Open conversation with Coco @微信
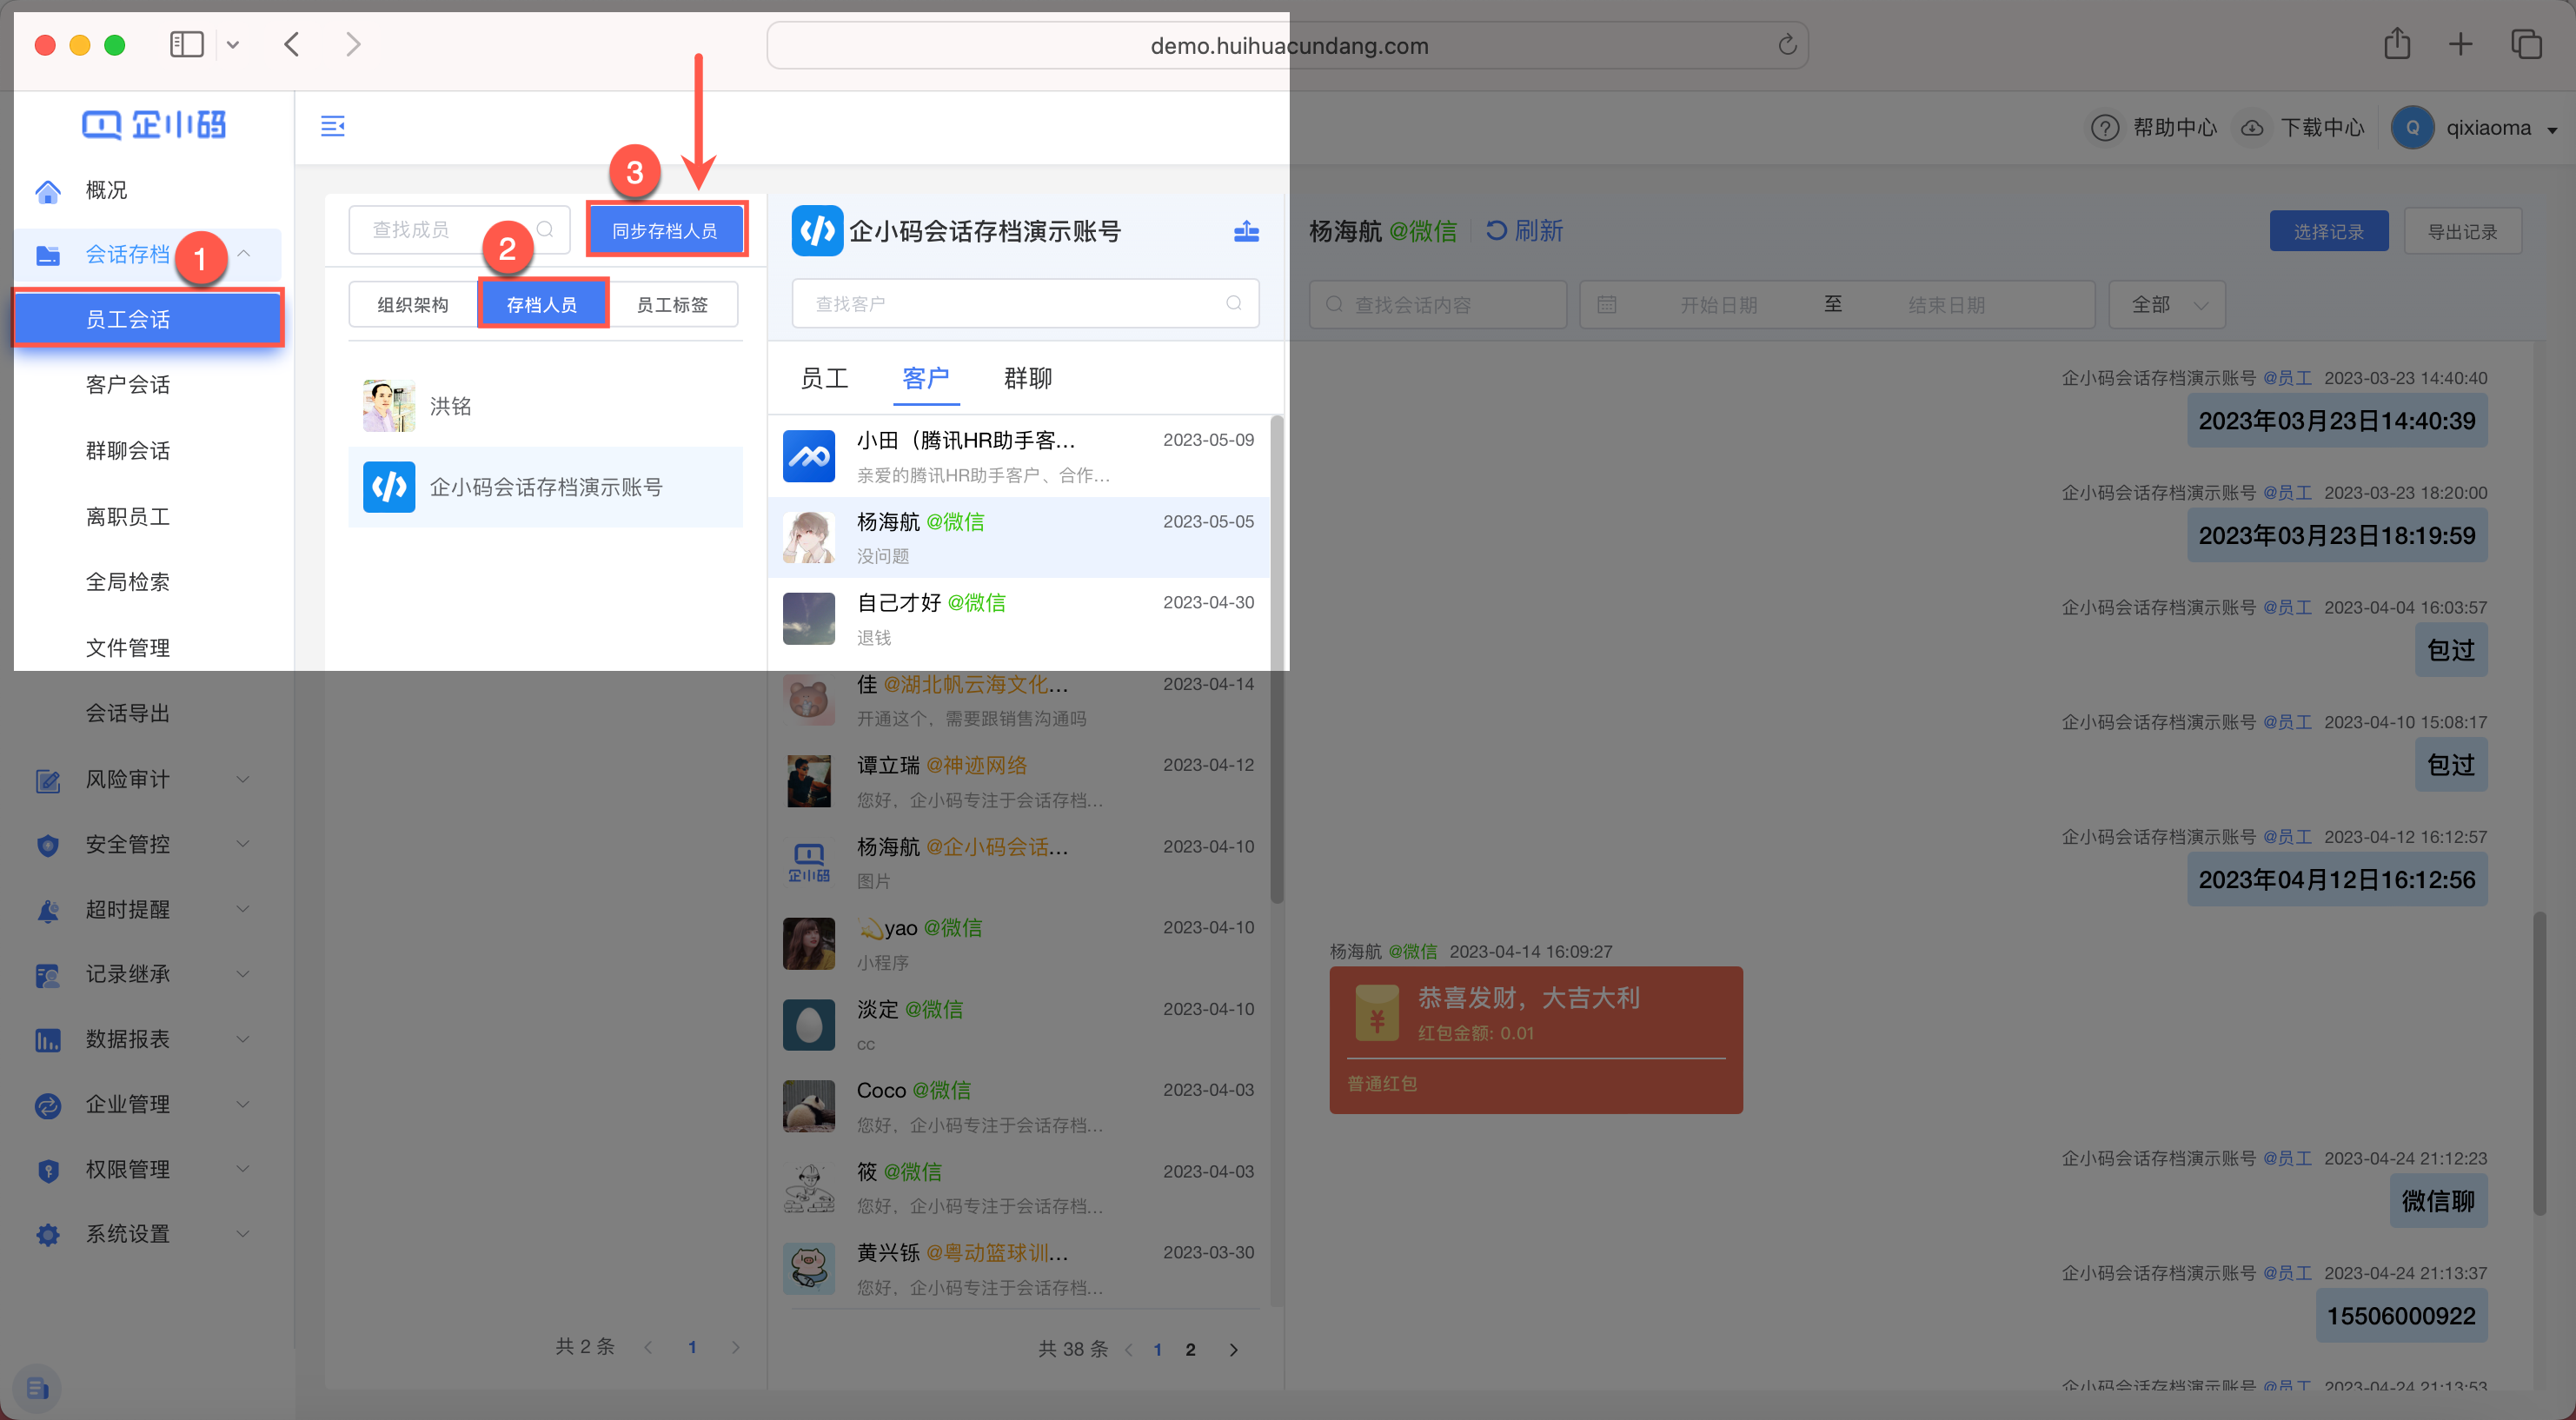The height and width of the screenshot is (1420, 2576). tap(1019, 1107)
